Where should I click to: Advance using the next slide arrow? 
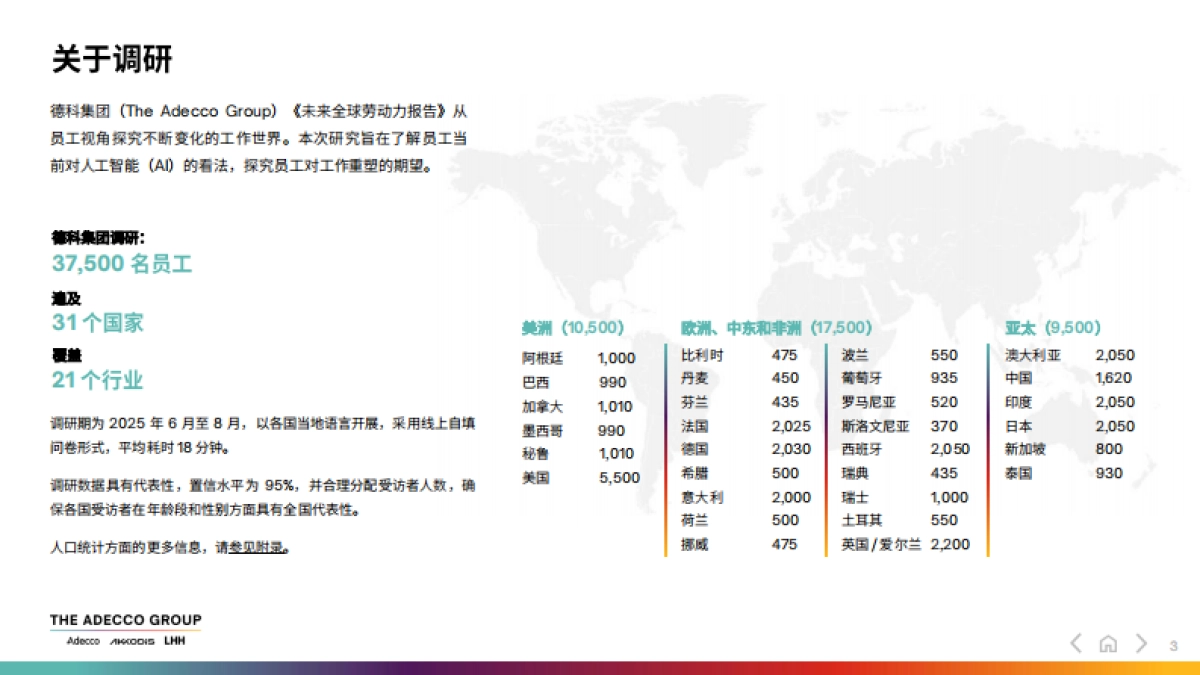[1142, 644]
